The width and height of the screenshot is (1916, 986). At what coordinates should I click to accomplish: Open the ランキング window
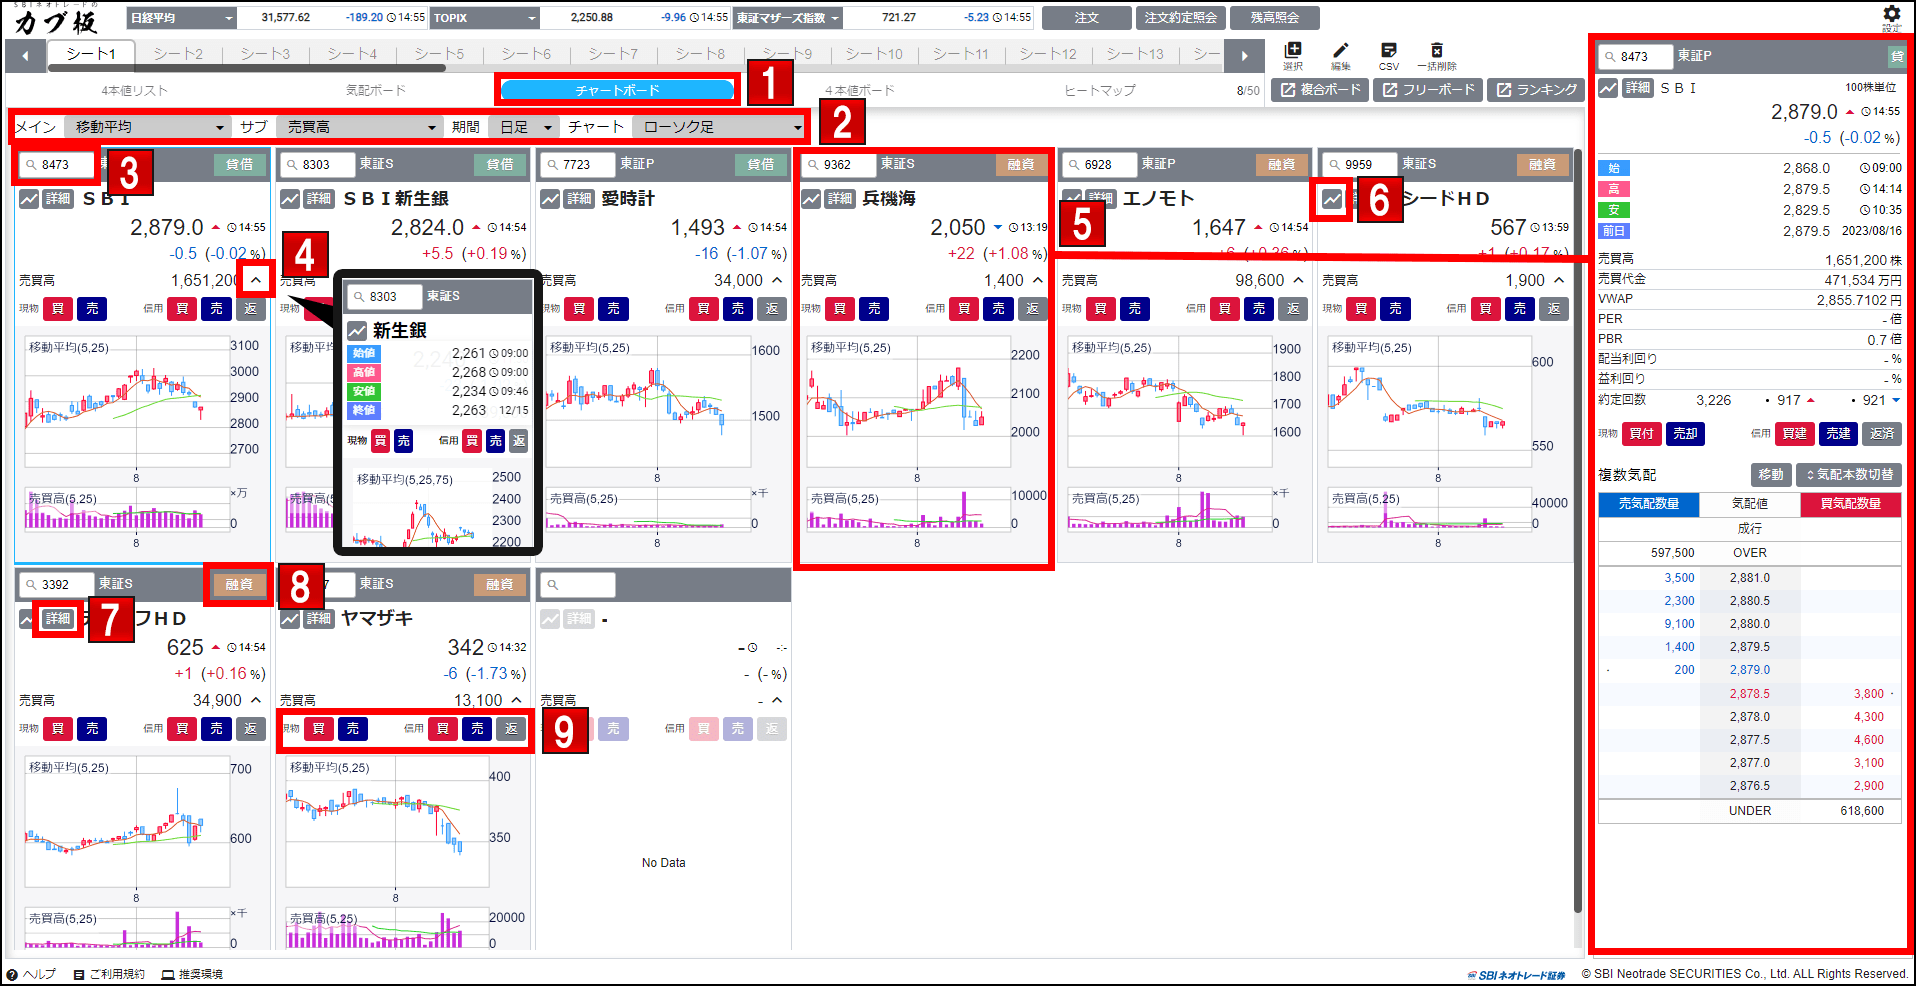point(1536,90)
